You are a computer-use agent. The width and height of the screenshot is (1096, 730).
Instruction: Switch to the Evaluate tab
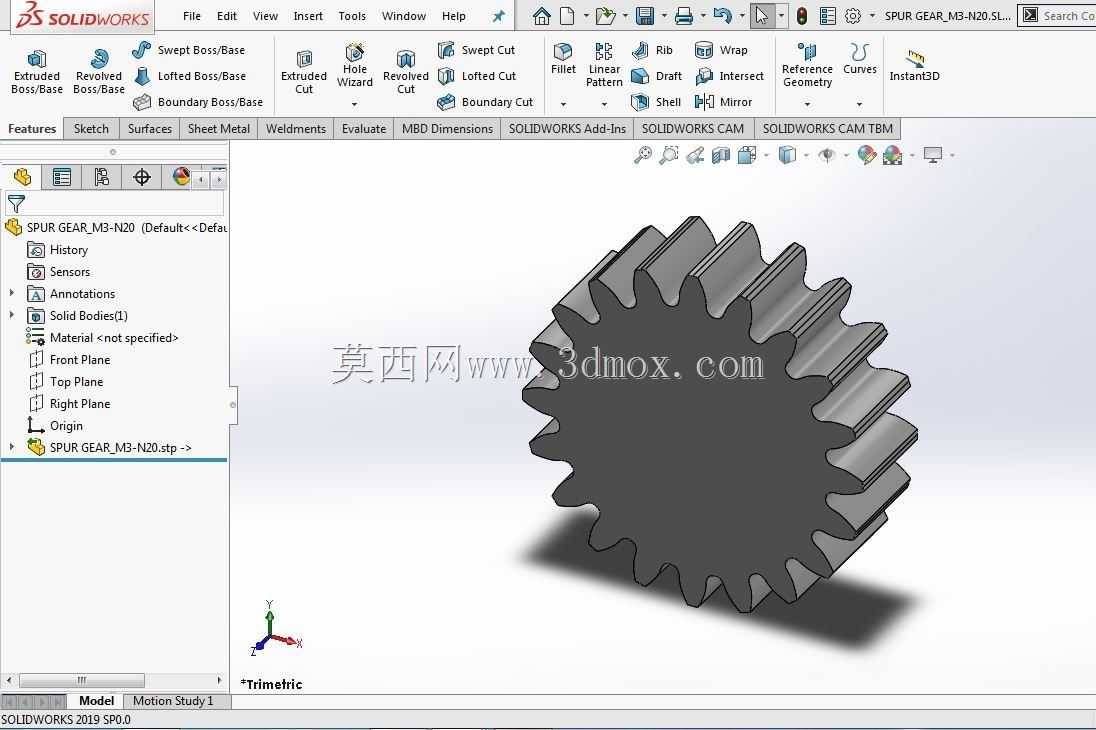pos(363,129)
